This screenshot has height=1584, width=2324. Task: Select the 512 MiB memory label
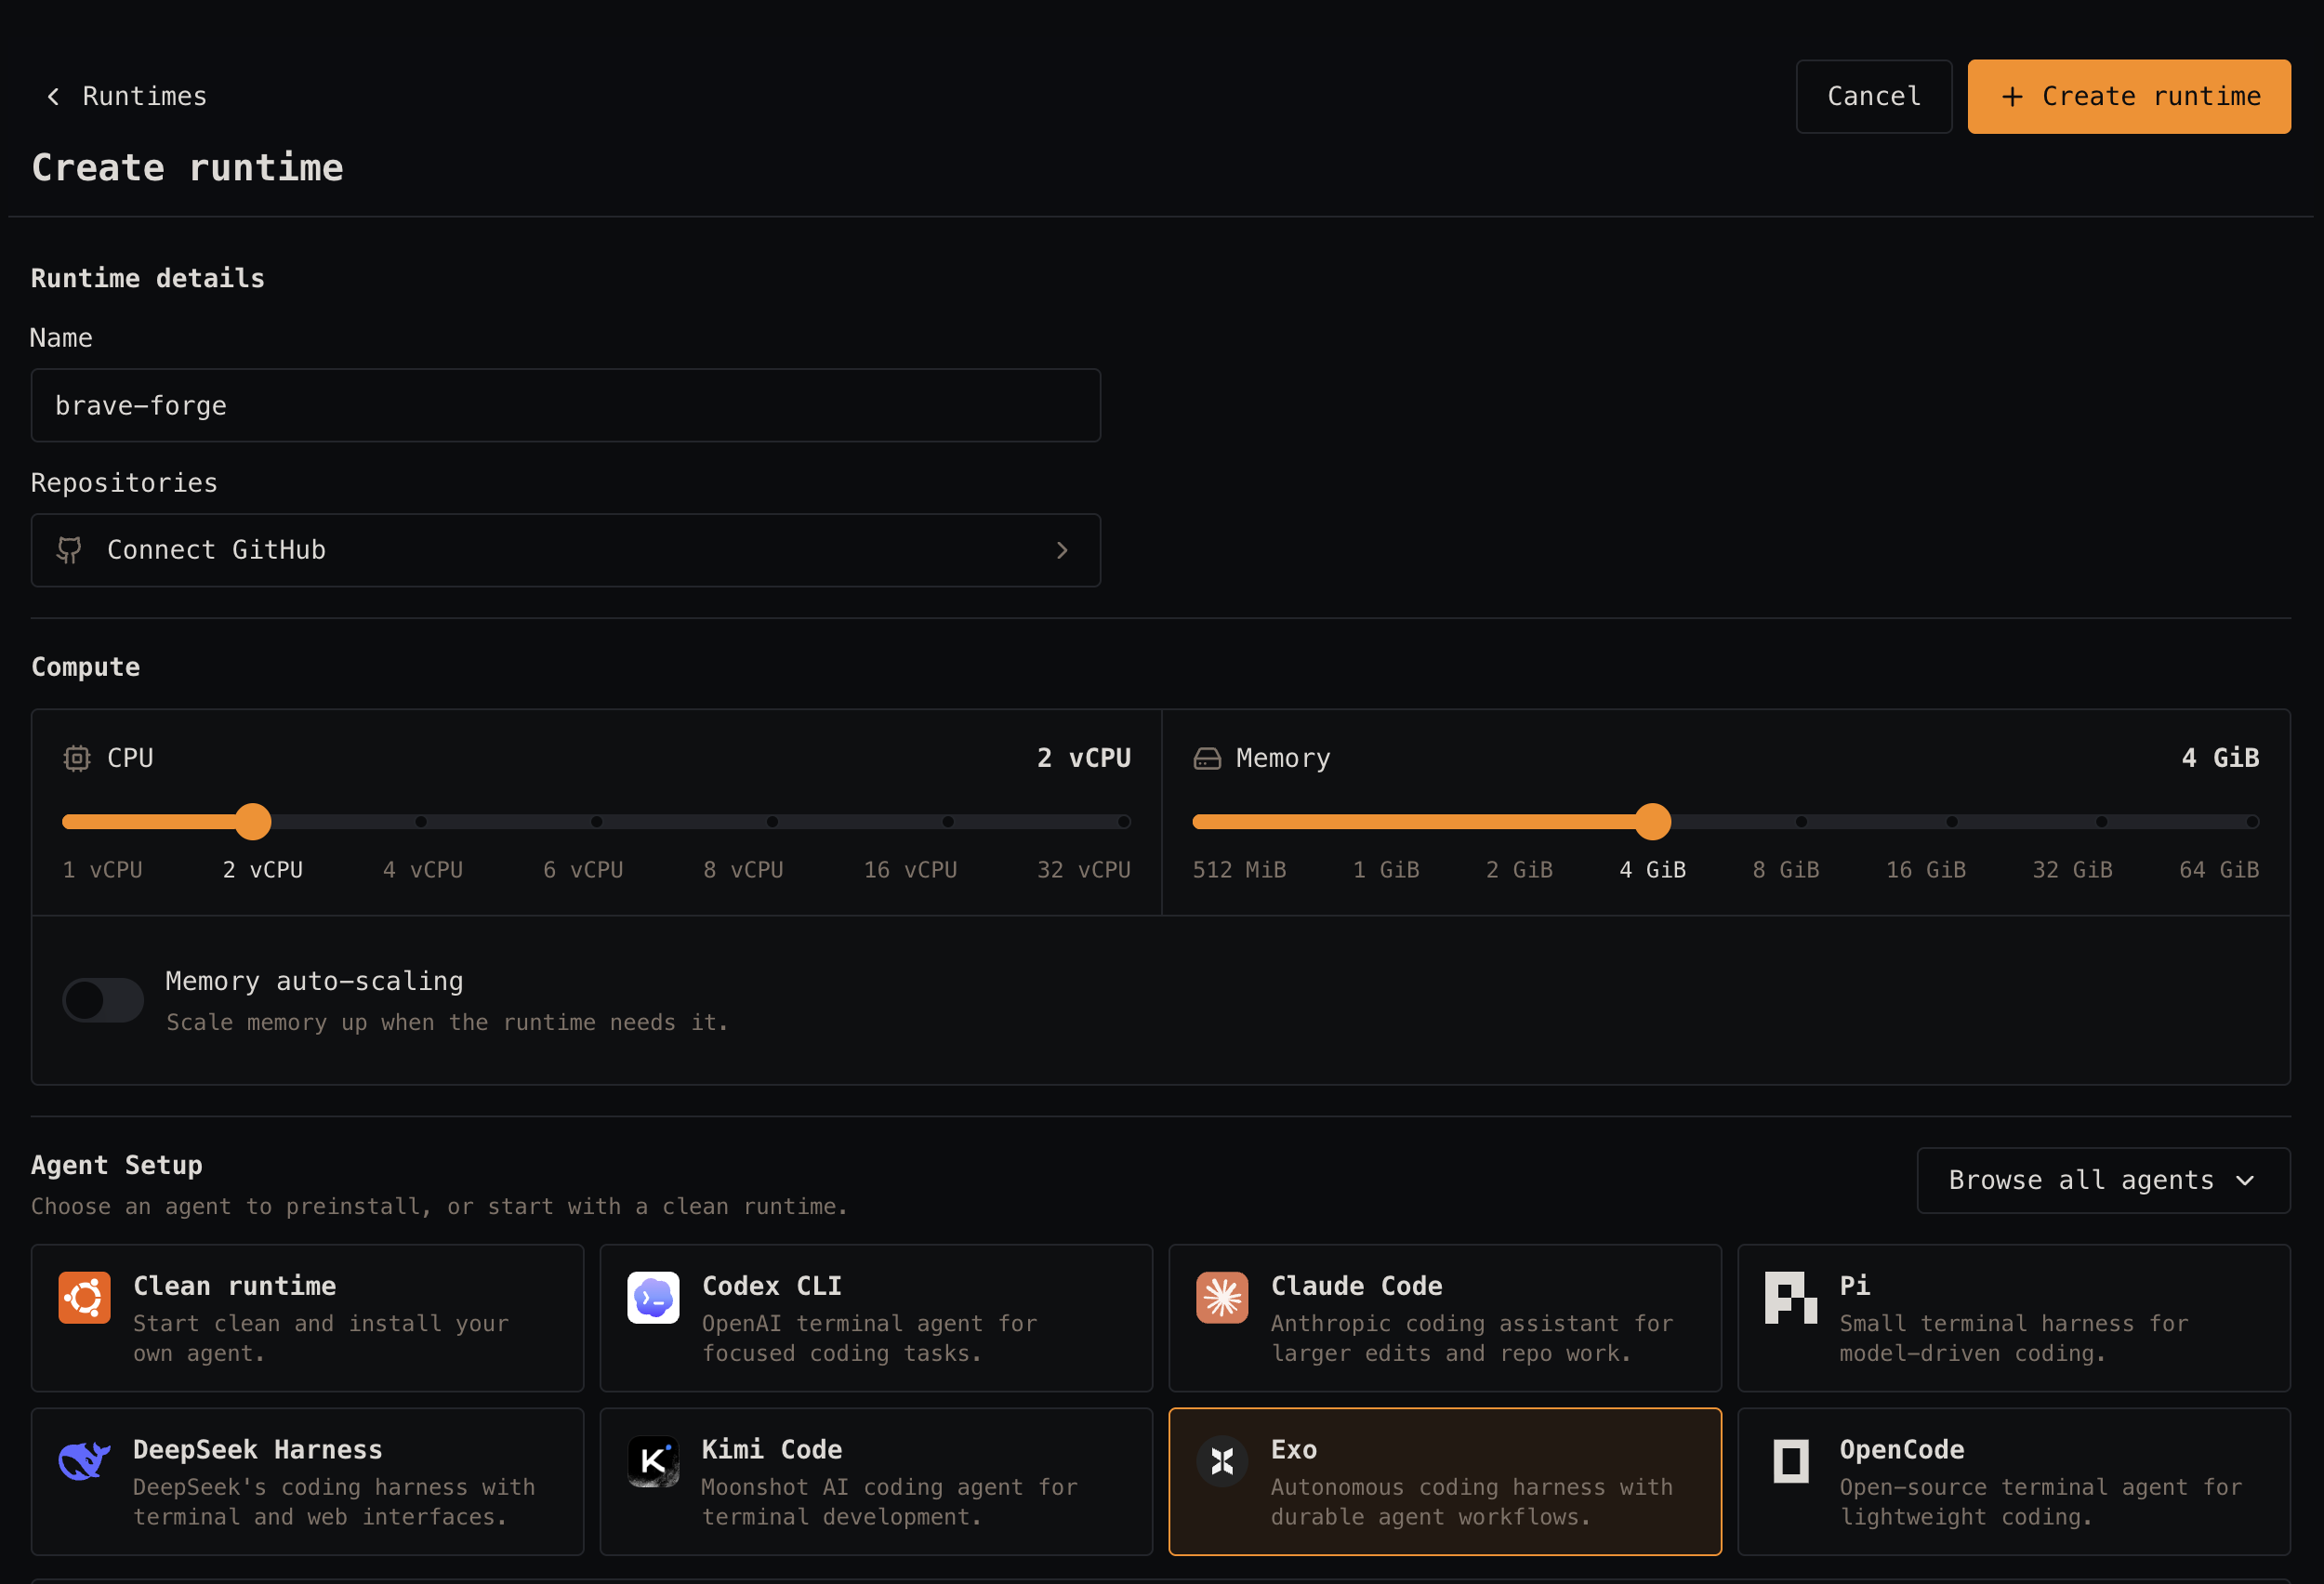1239,869
